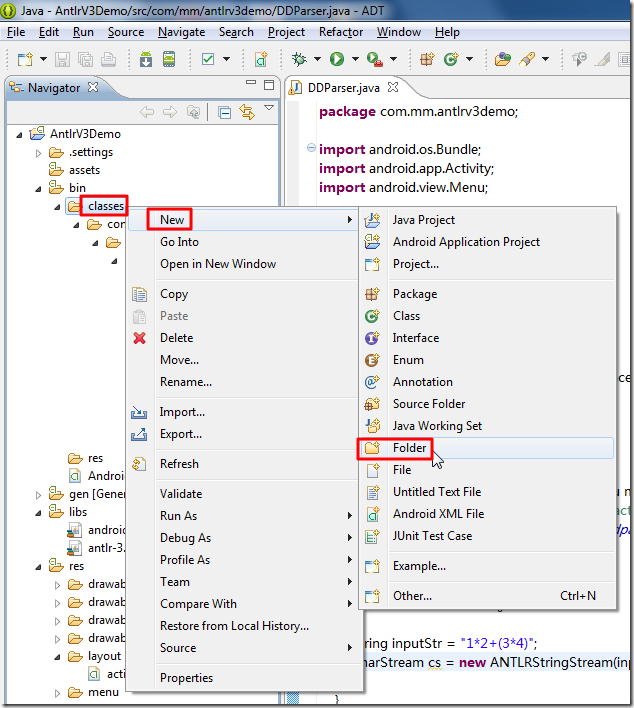Viewport: 634px width, 708px height.
Task: Select the assets folder in Navigator
Action: point(84,170)
